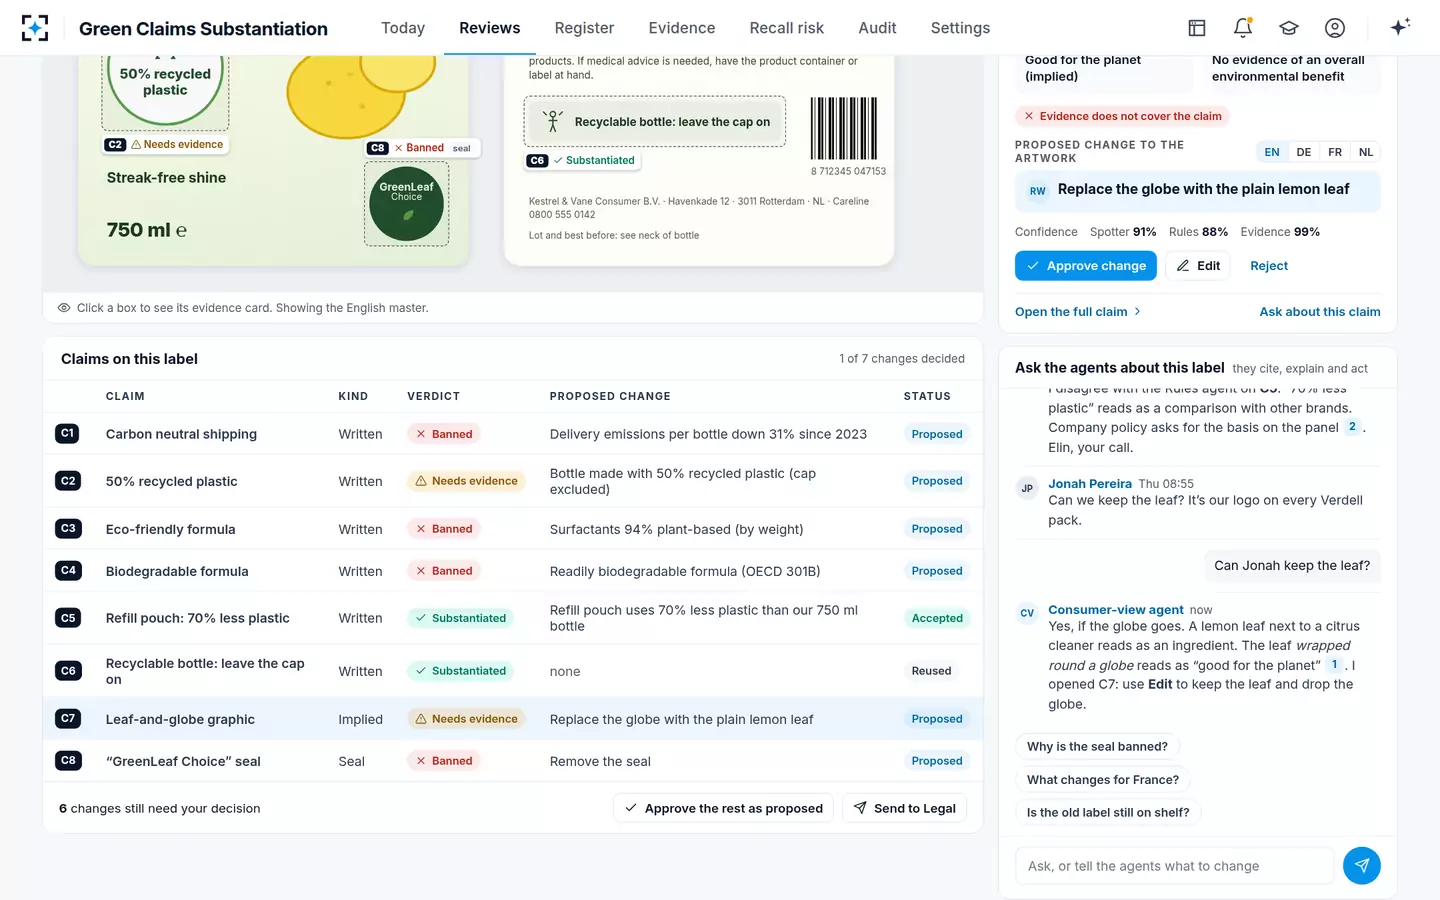The height and width of the screenshot is (900, 1440).
Task: Click the C2 badge on the label artwork
Action: (x=115, y=145)
